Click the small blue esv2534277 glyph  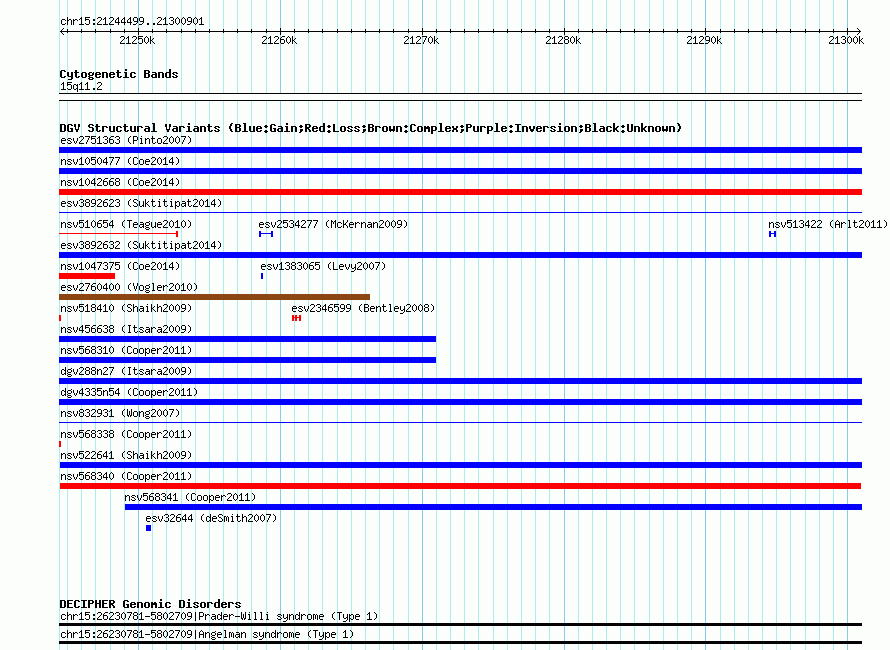(x=266, y=234)
